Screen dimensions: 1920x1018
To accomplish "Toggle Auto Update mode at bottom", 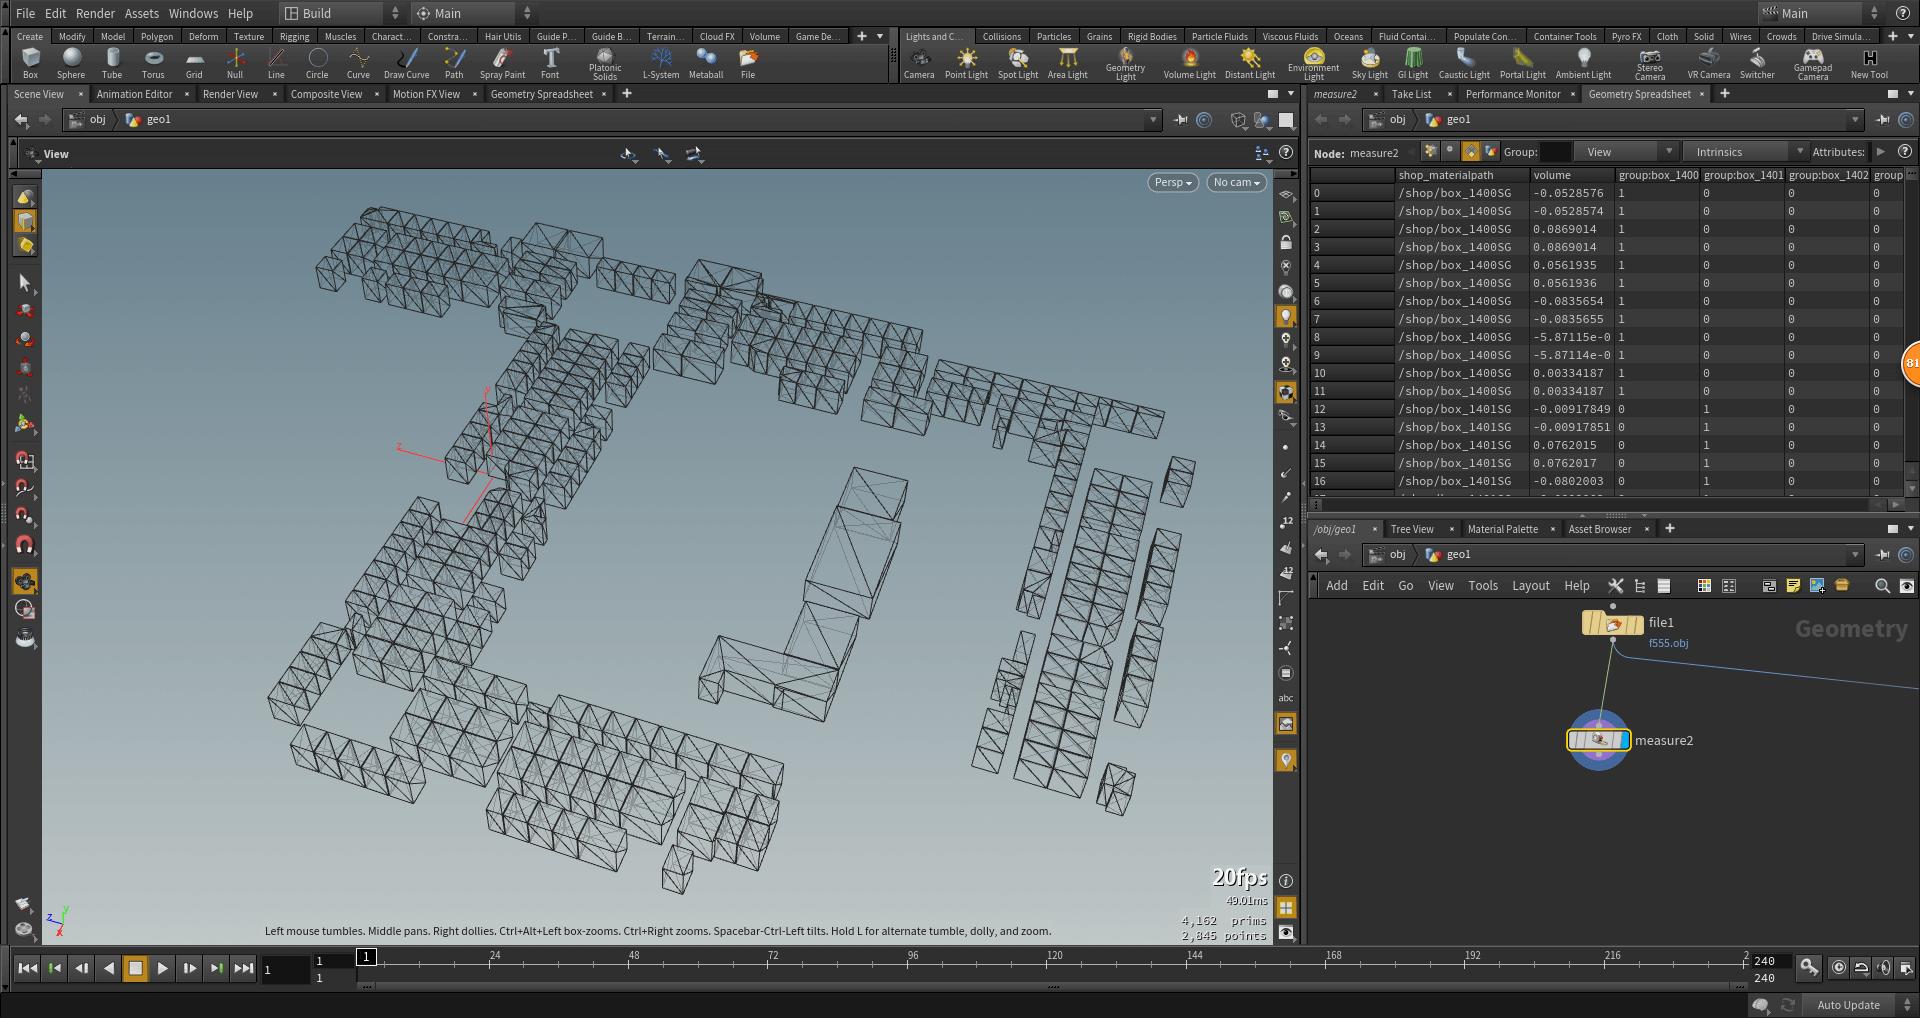I will (1848, 1005).
